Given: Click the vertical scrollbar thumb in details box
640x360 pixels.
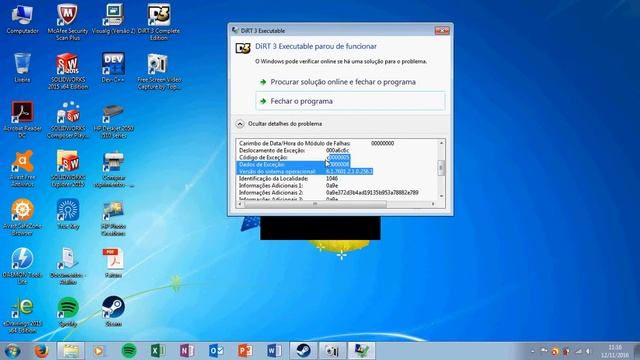Looking at the screenshot, I should click(x=441, y=168).
